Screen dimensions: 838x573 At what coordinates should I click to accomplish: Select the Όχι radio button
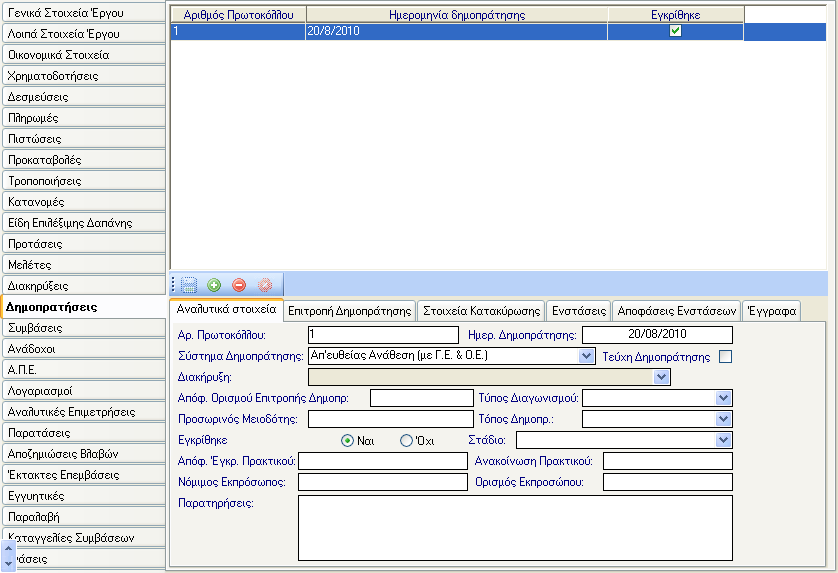coord(406,440)
